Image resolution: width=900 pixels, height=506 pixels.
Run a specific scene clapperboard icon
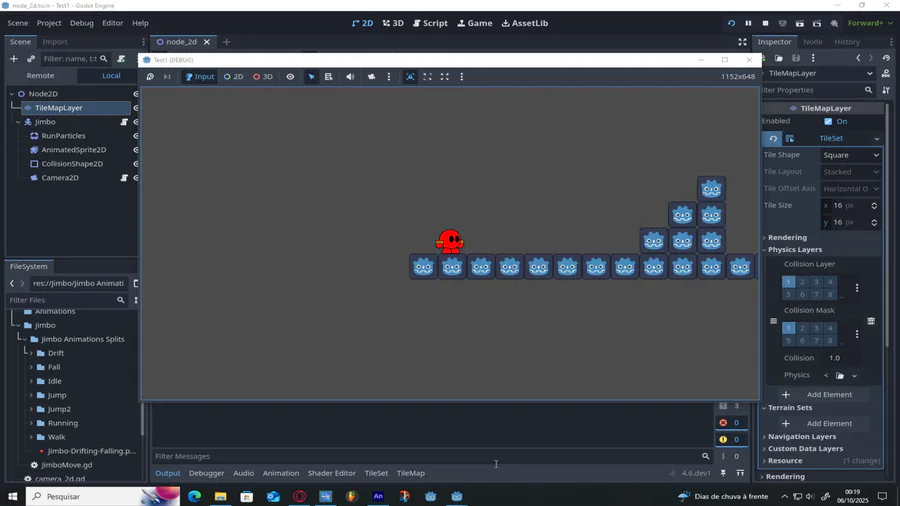pyautogui.click(x=817, y=24)
